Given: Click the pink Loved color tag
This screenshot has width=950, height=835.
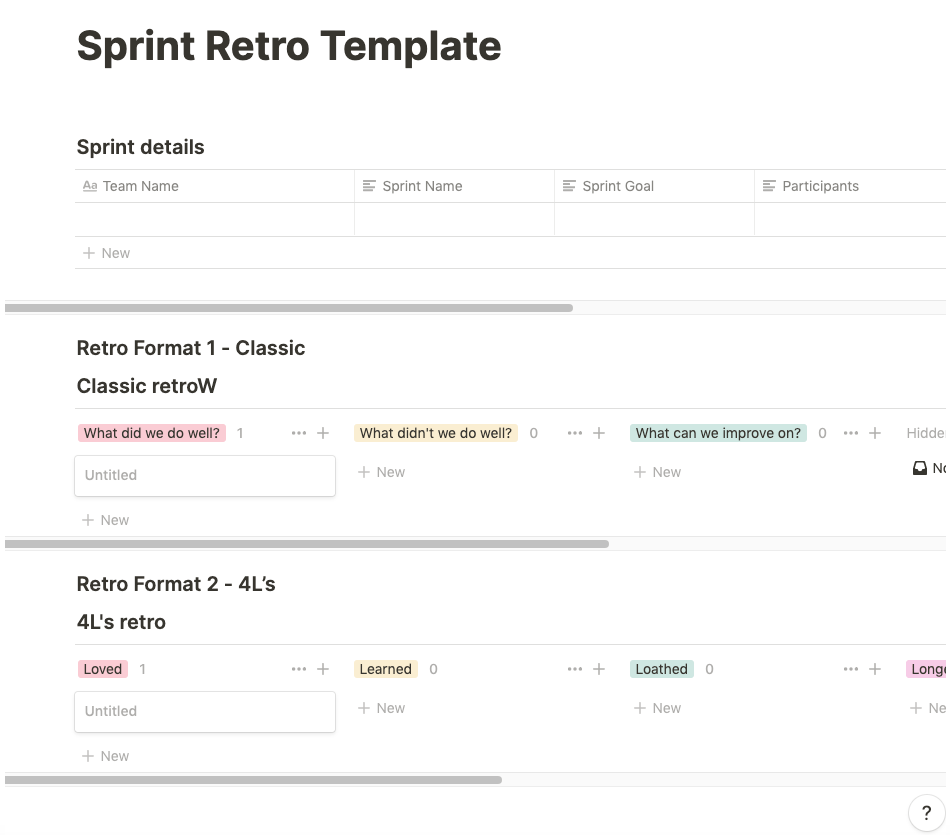Looking at the screenshot, I should [x=102, y=669].
